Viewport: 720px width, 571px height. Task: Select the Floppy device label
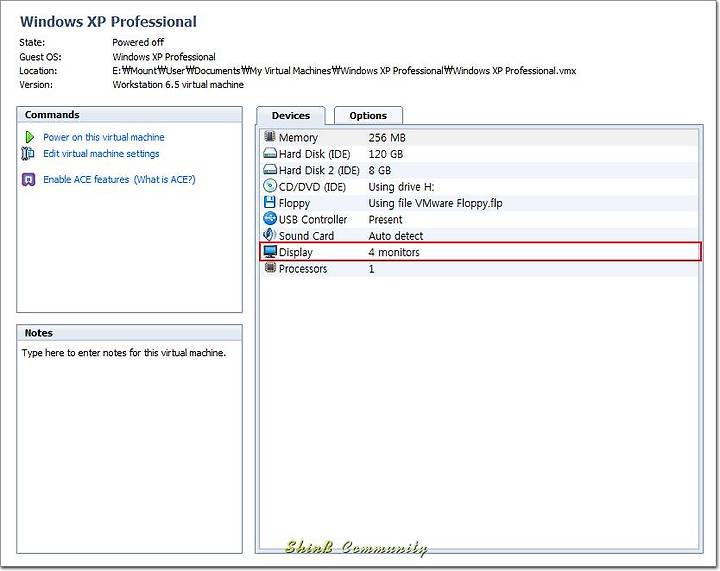(x=294, y=203)
